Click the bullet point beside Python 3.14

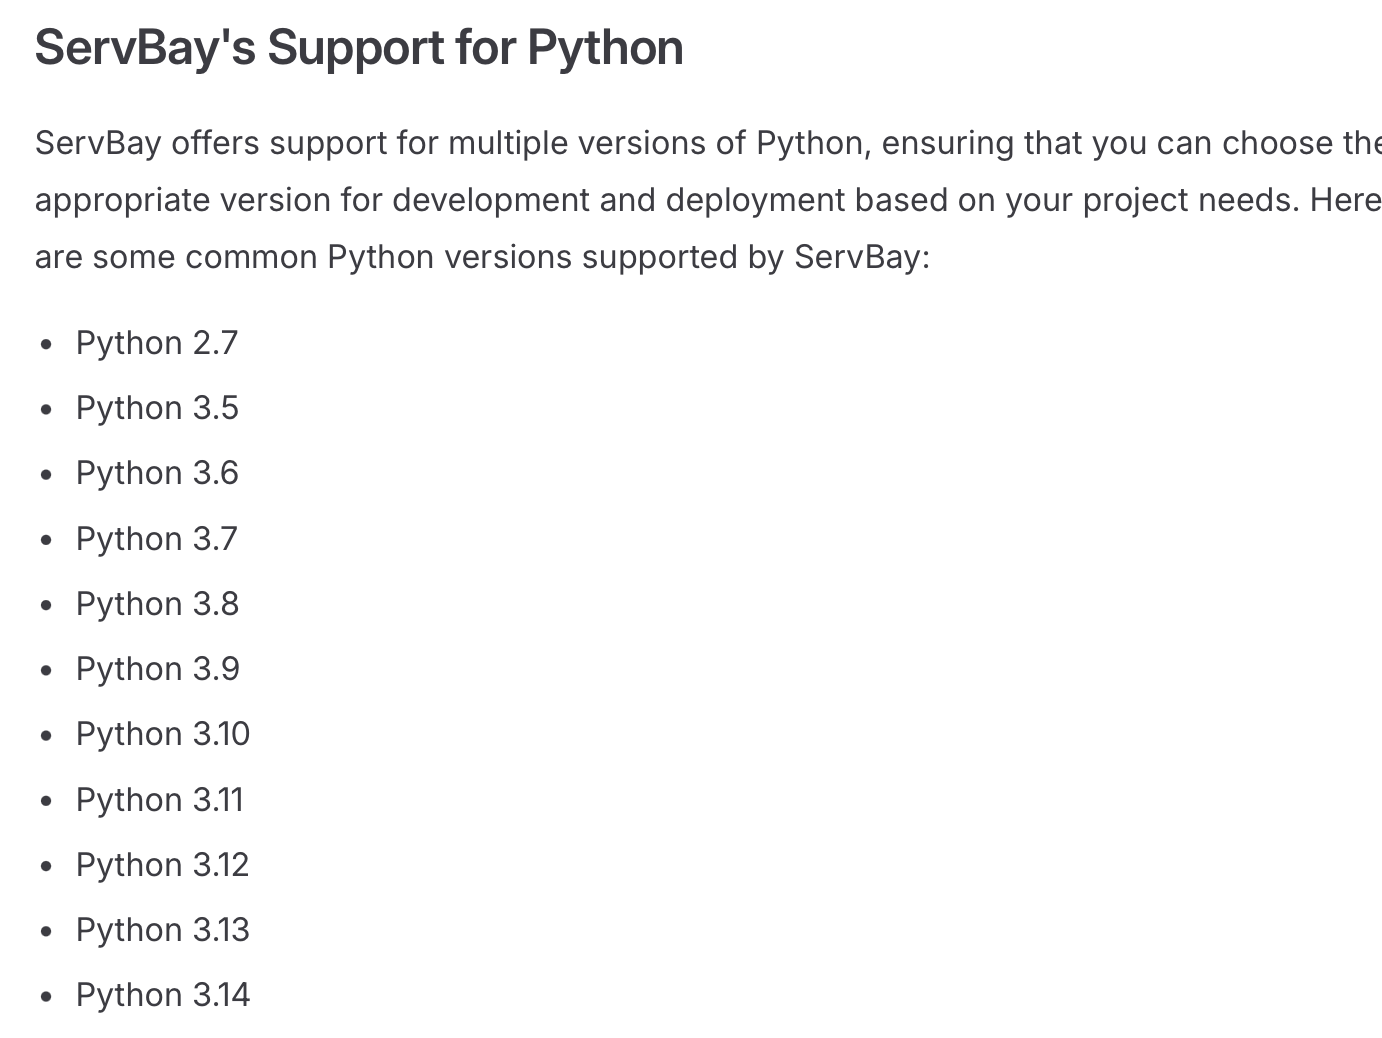click(46, 996)
